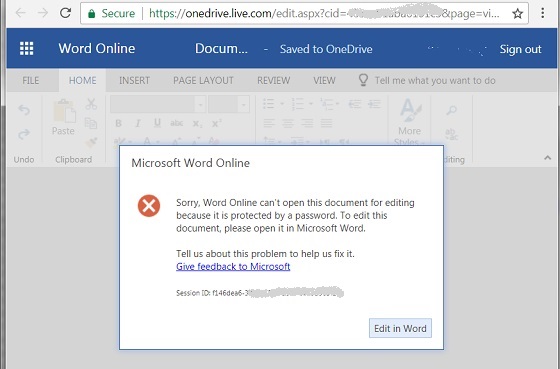Click the decrease indent icon
This screenshot has height=369, width=560.
pyautogui.click(x=355, y=104)
